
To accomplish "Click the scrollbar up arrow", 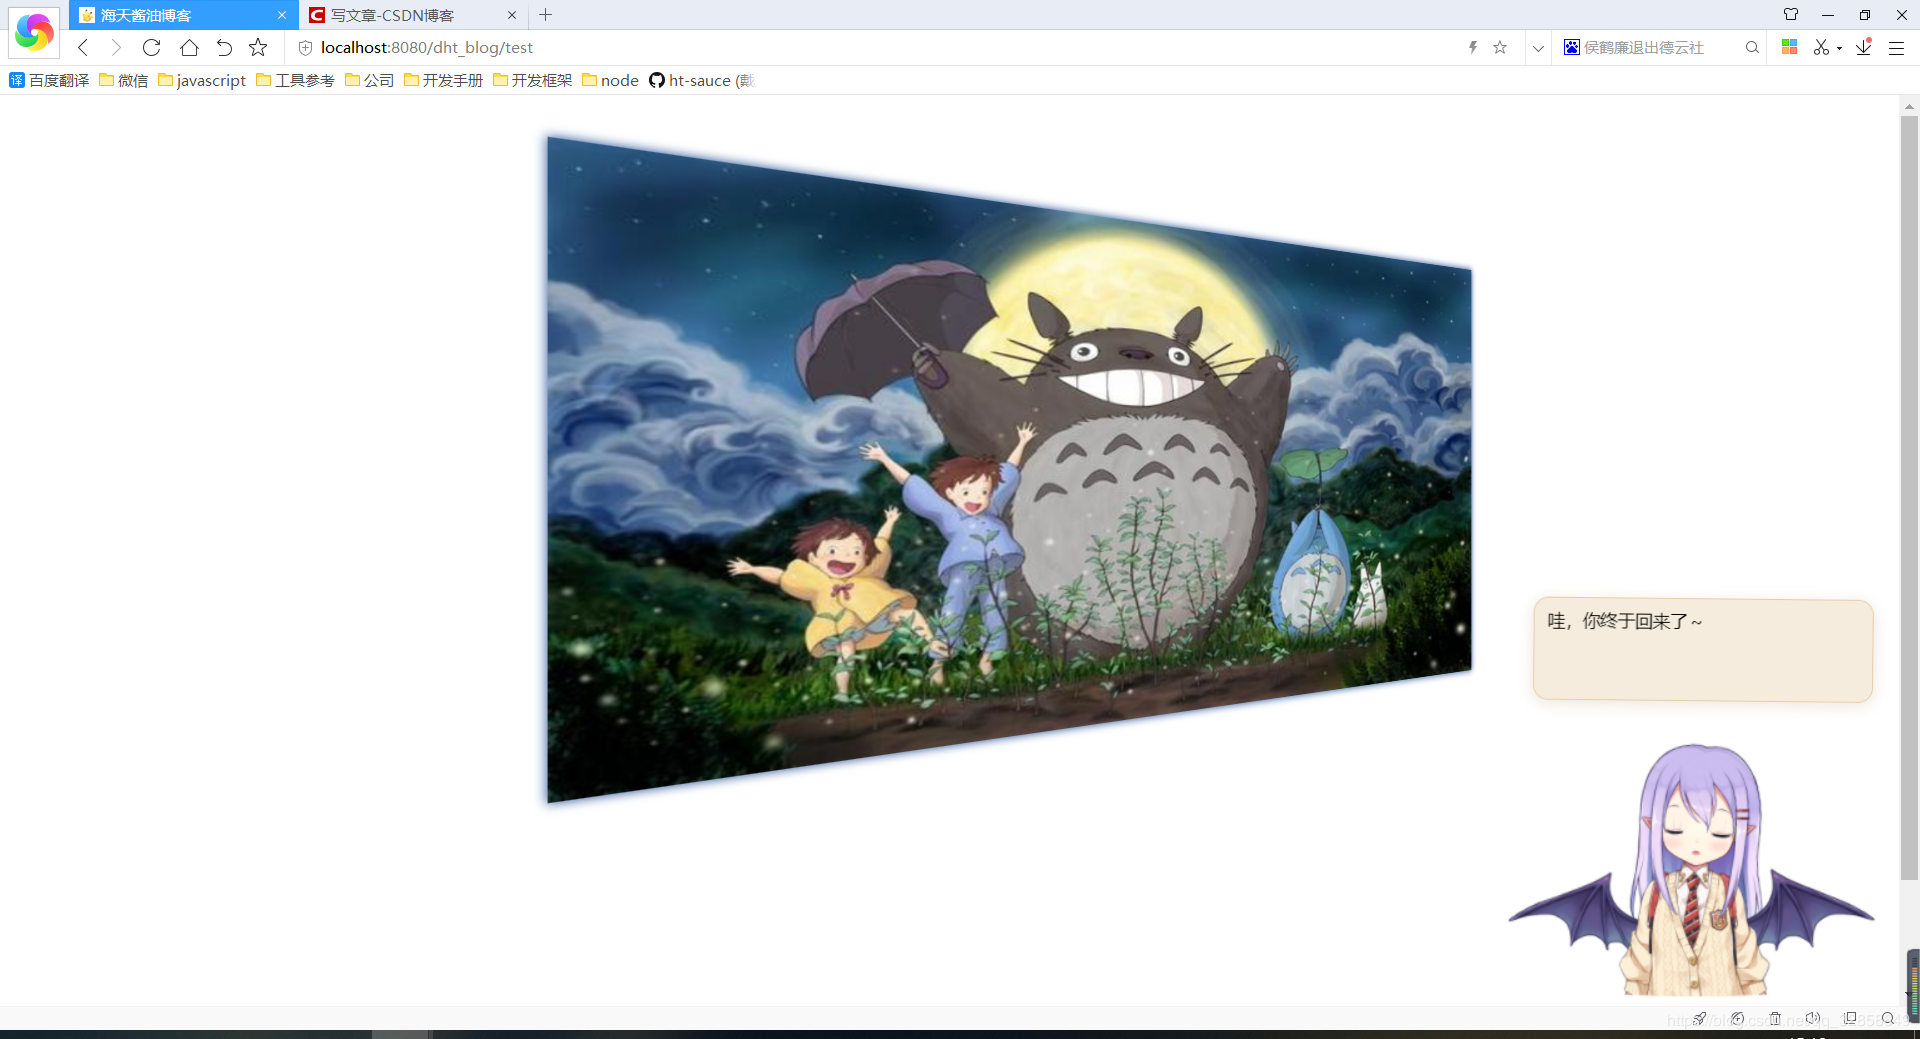I will 1909,106.
